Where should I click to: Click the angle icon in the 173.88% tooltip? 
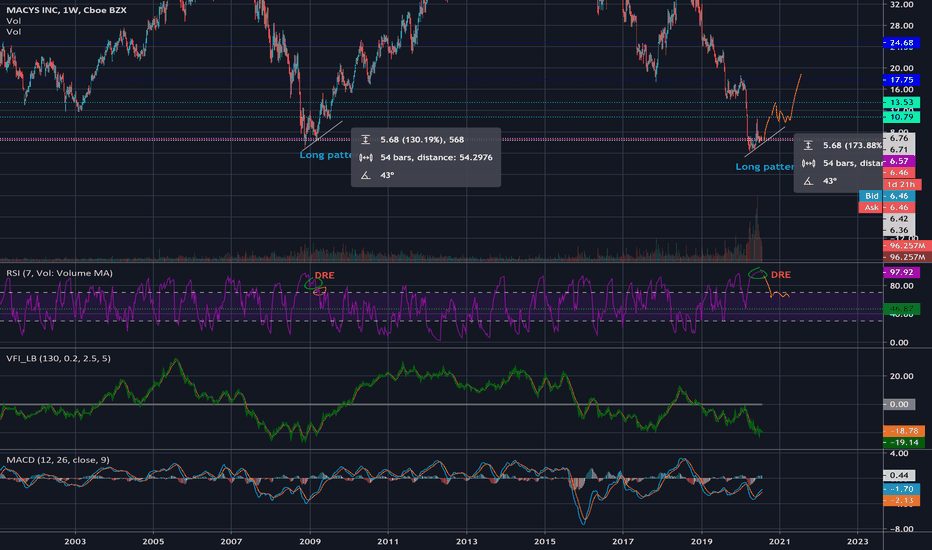808,181
